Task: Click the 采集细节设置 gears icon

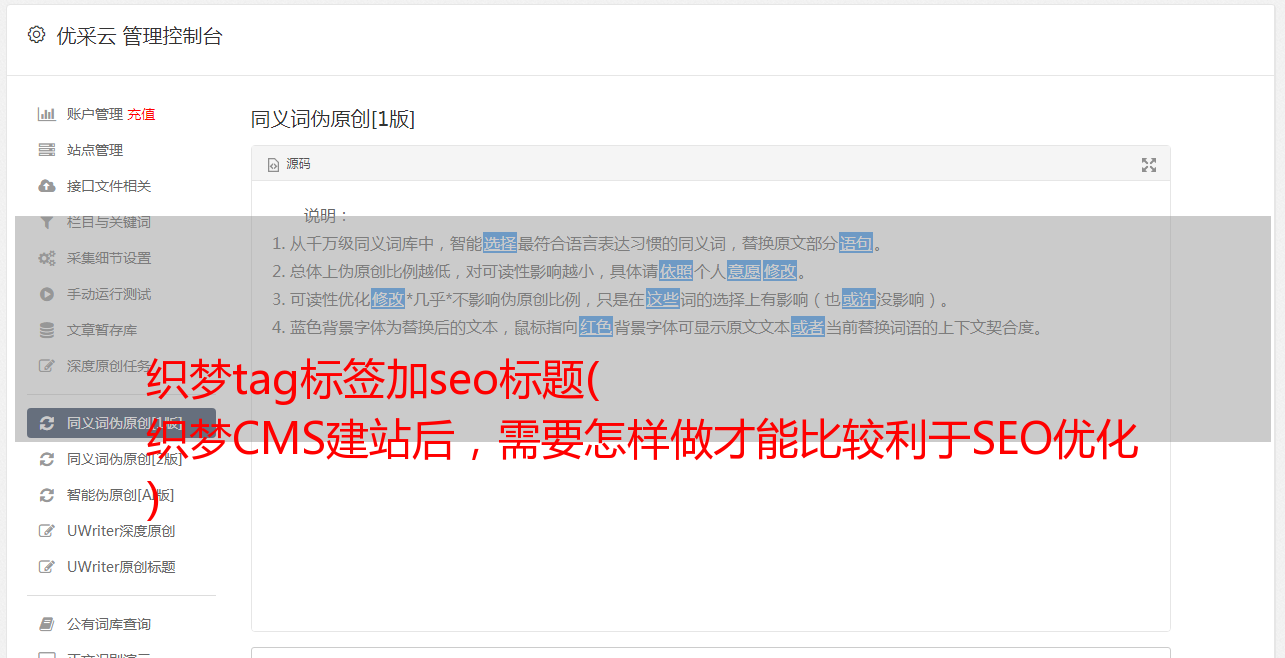Action: click(46, 258)
